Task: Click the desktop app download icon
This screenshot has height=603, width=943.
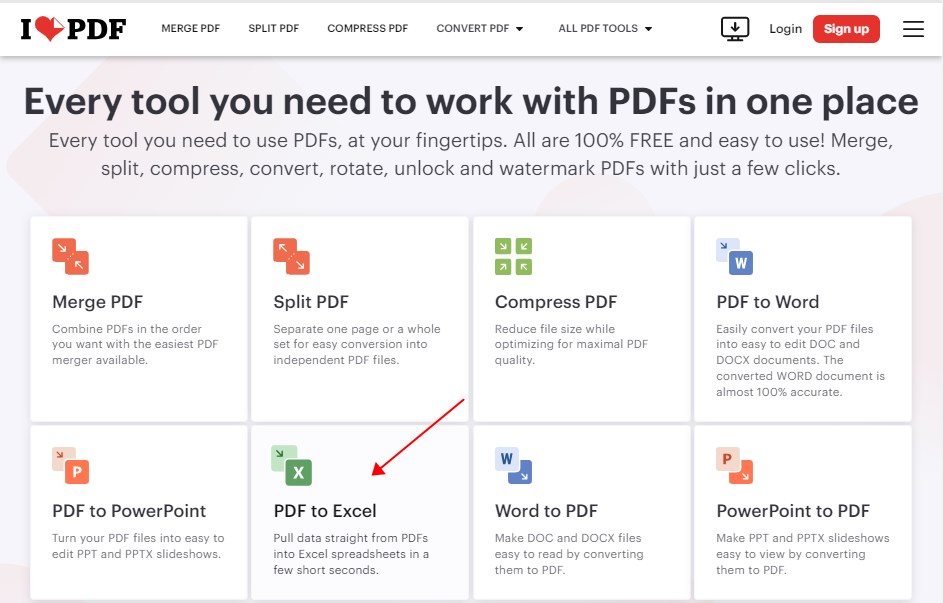Action: point(735,28)
